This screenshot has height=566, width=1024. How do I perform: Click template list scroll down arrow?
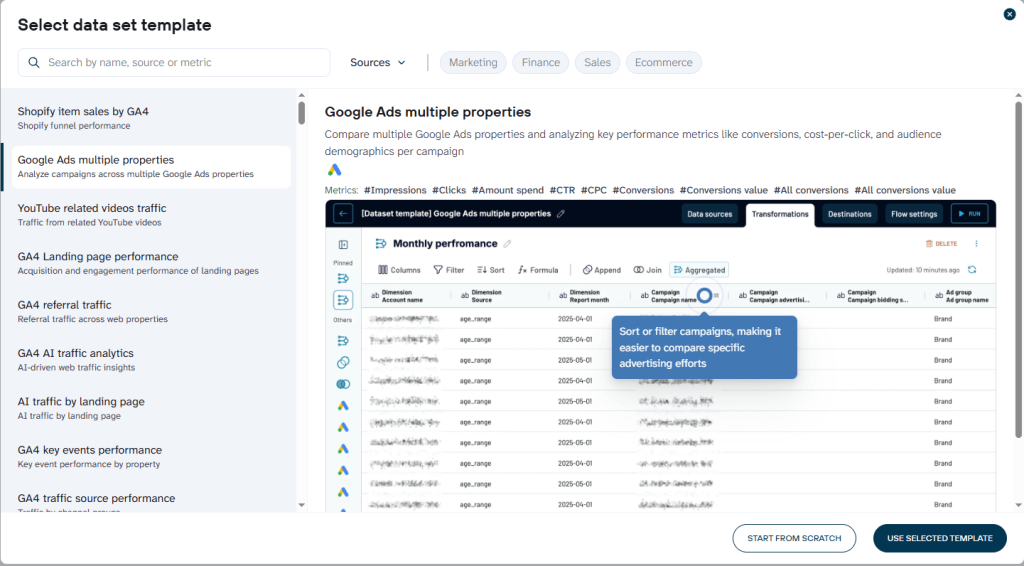301,505
